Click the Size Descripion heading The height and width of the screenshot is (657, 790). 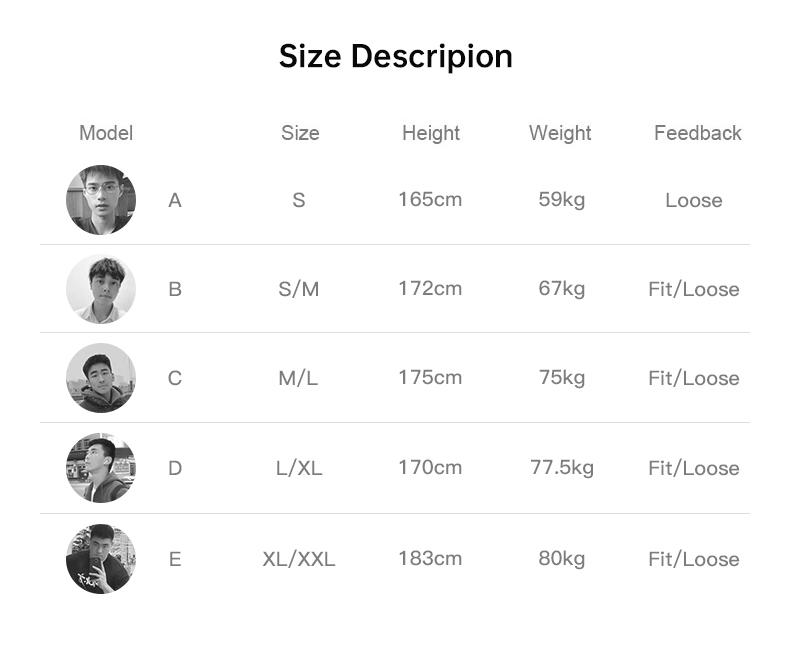point(395,56)
